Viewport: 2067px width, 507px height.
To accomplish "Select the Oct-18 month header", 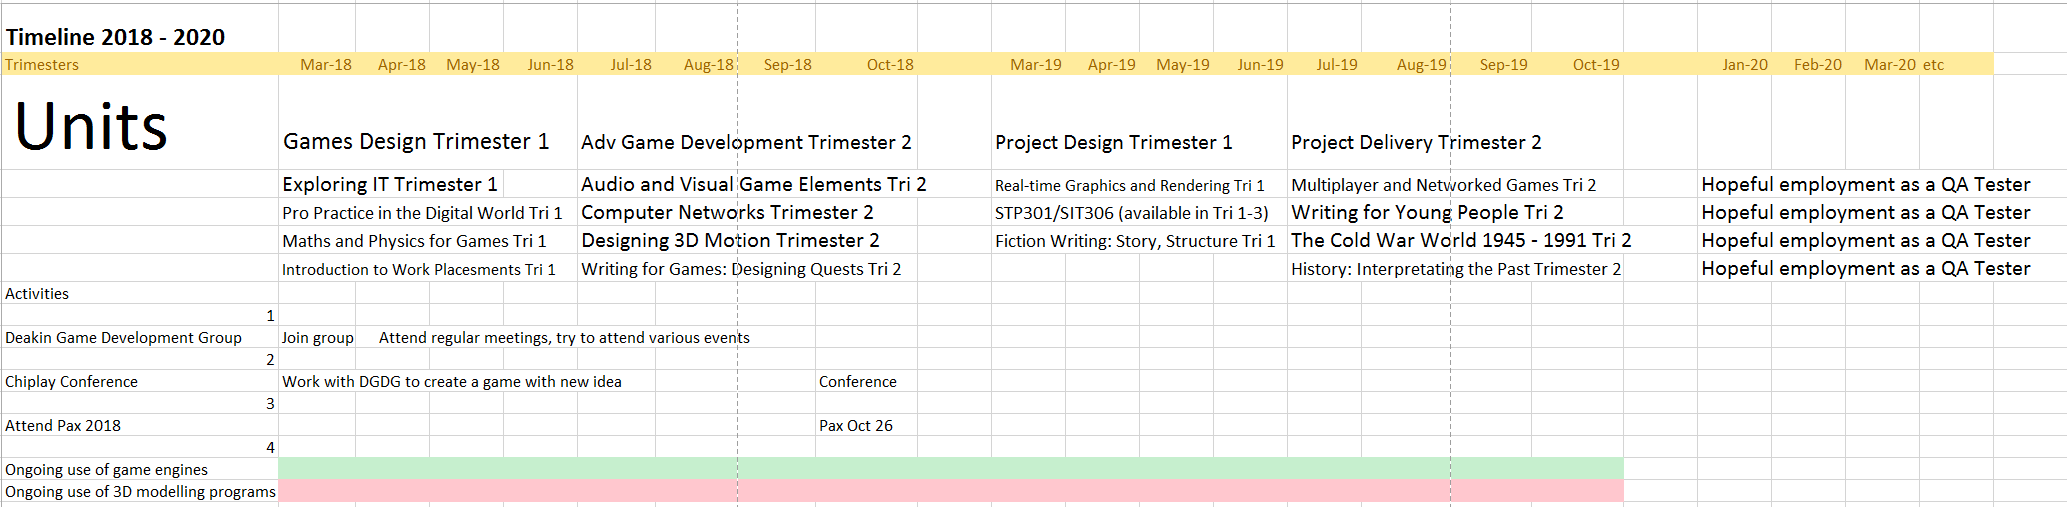I will pos(890,65).
